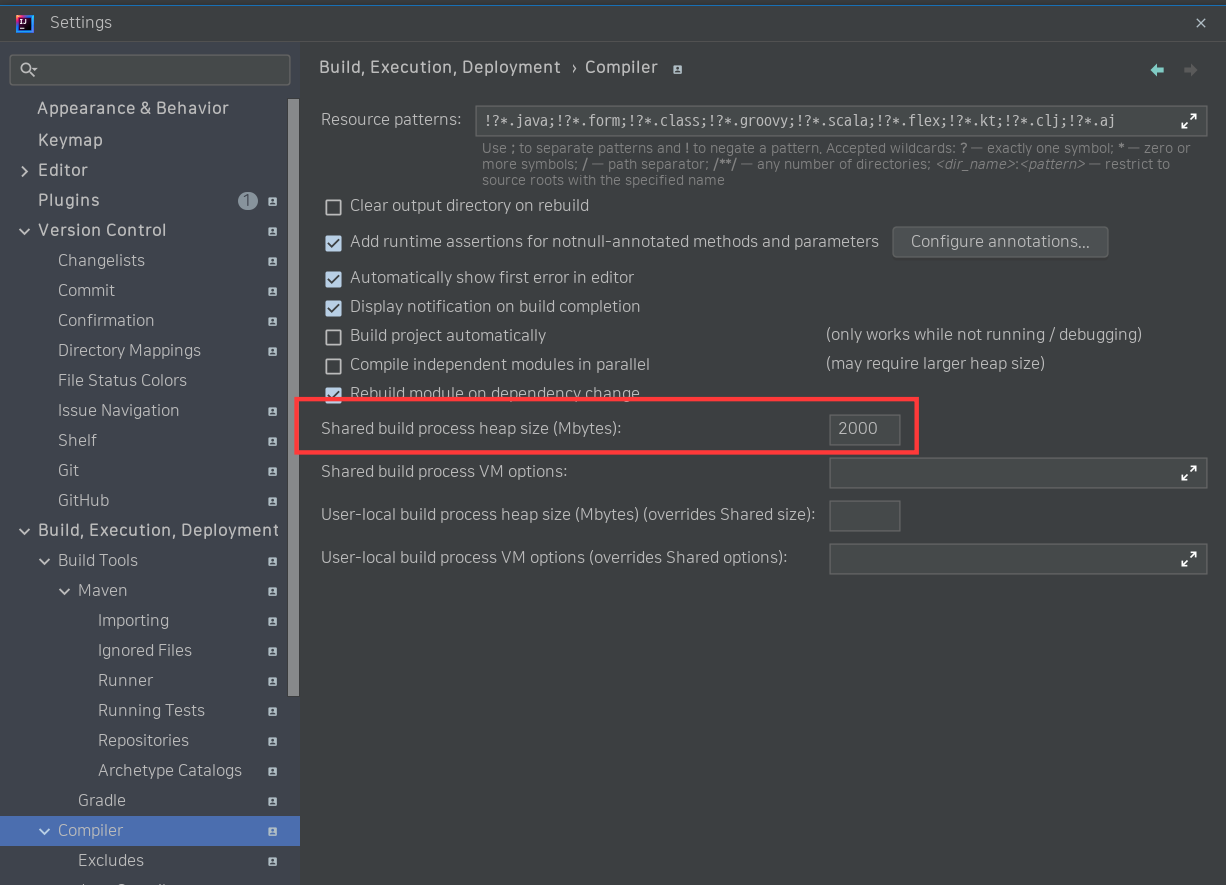Click the project icon beside Importing

tap(273, 621)
